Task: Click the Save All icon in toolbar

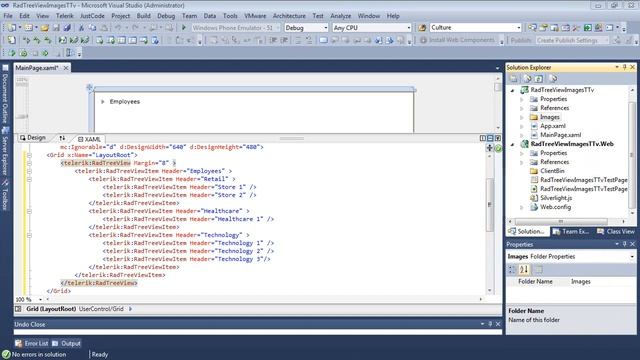Action: (67, 28)
